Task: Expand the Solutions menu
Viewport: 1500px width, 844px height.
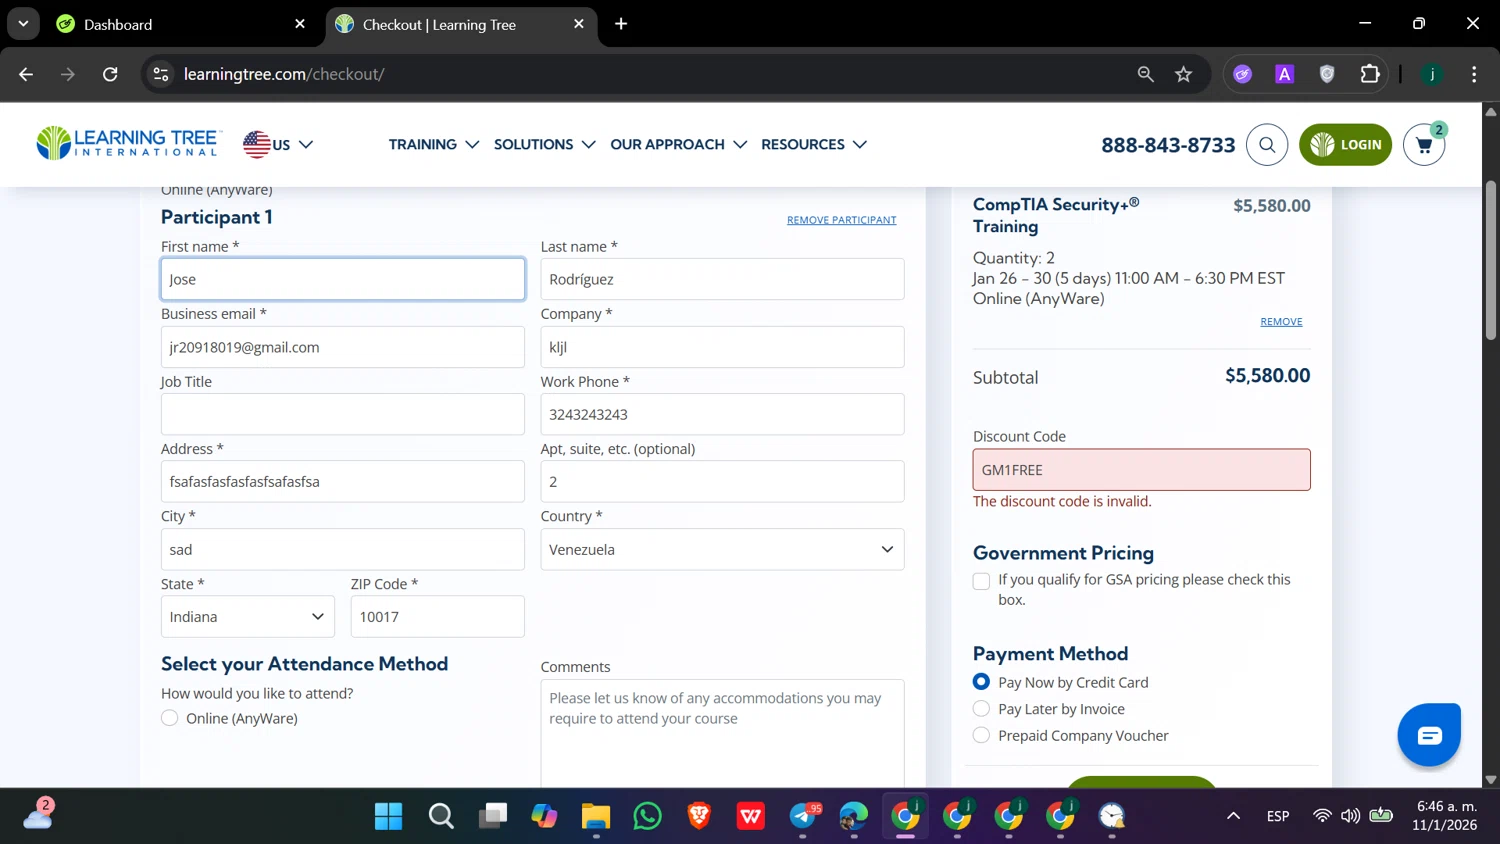Action: coord(545,145)
